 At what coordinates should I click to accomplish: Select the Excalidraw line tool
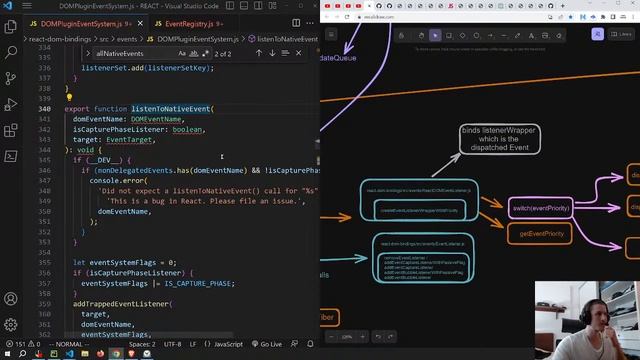coord(504,36)
